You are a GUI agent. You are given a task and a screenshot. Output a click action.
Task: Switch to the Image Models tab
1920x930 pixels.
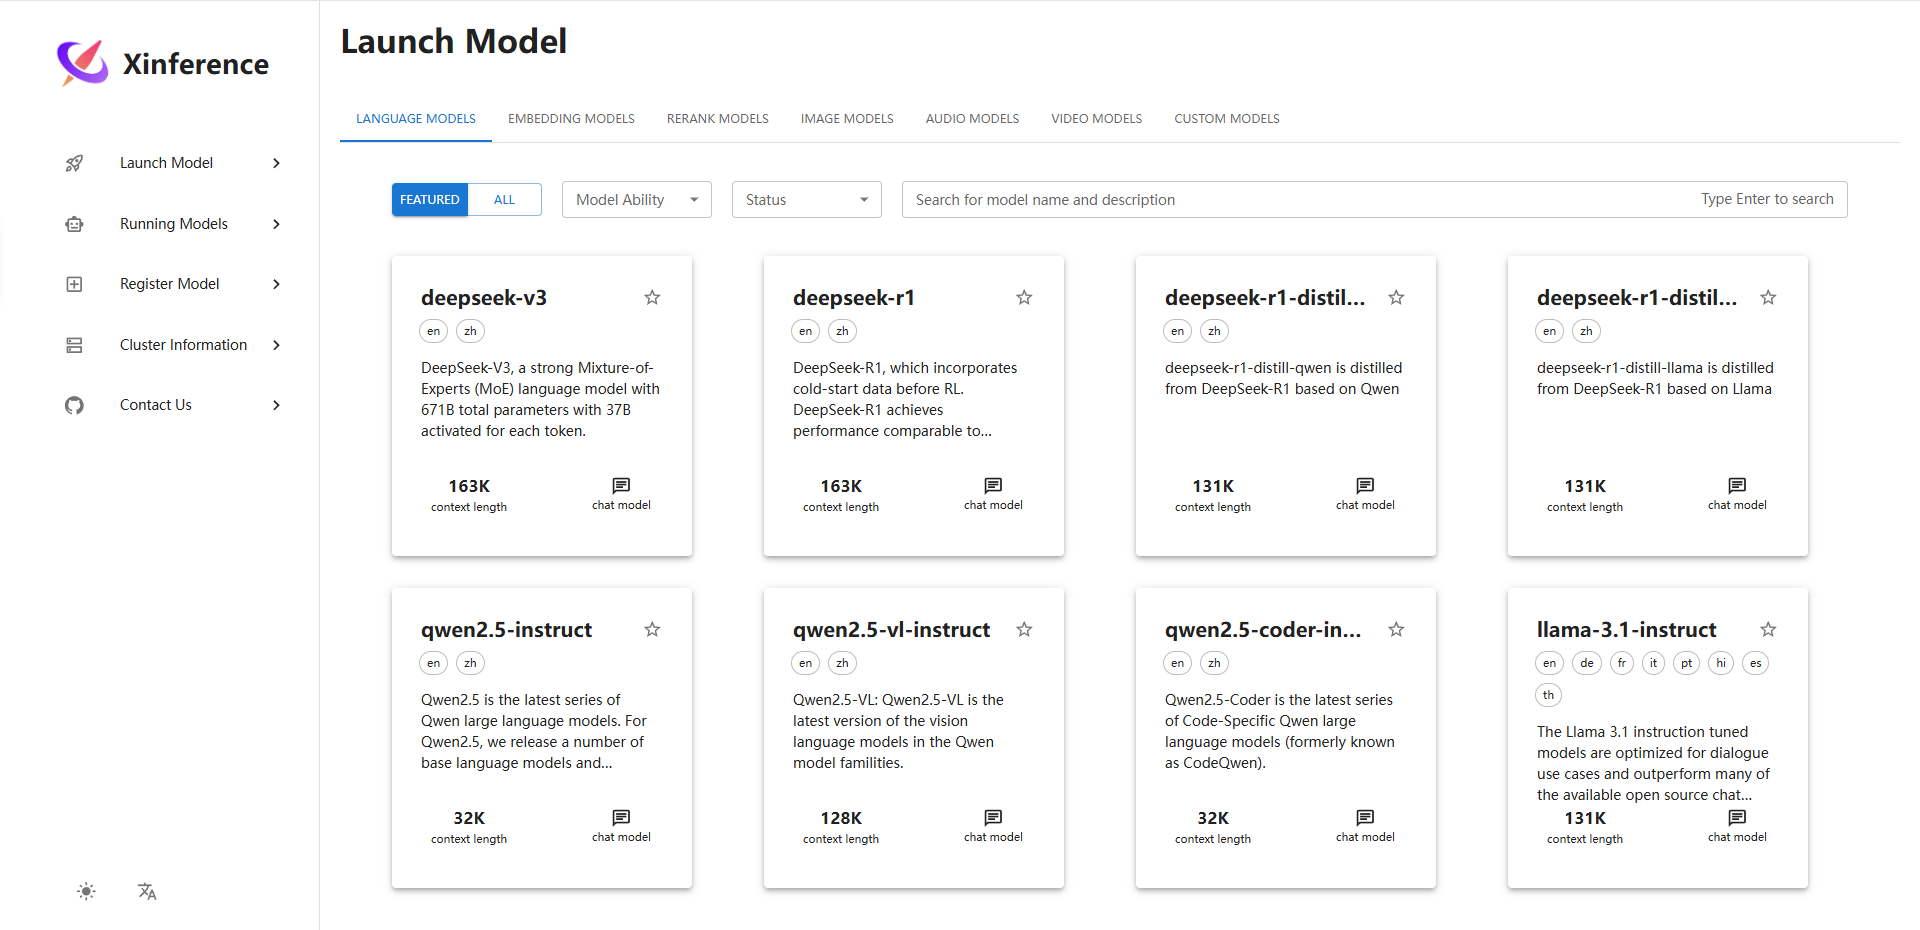pos(847,118)
